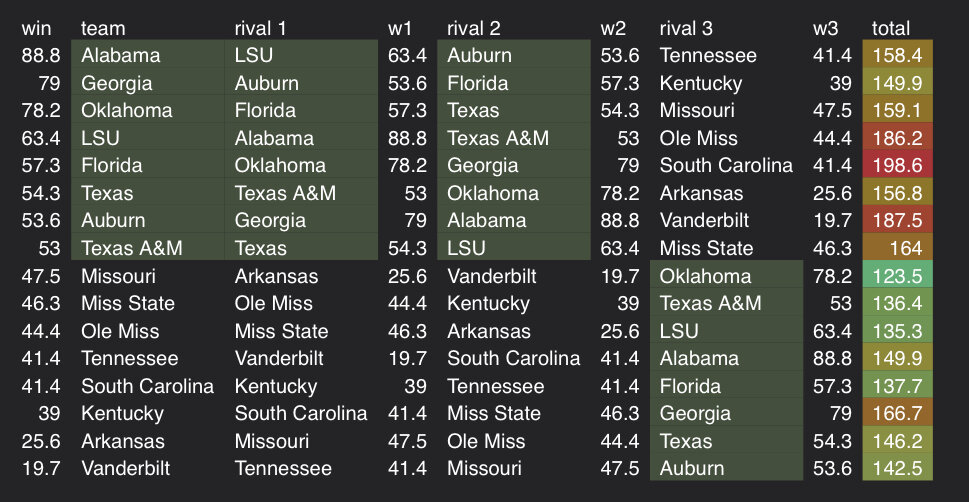
Task: Click the Alabama cell in team column
Action: (148, 55)
